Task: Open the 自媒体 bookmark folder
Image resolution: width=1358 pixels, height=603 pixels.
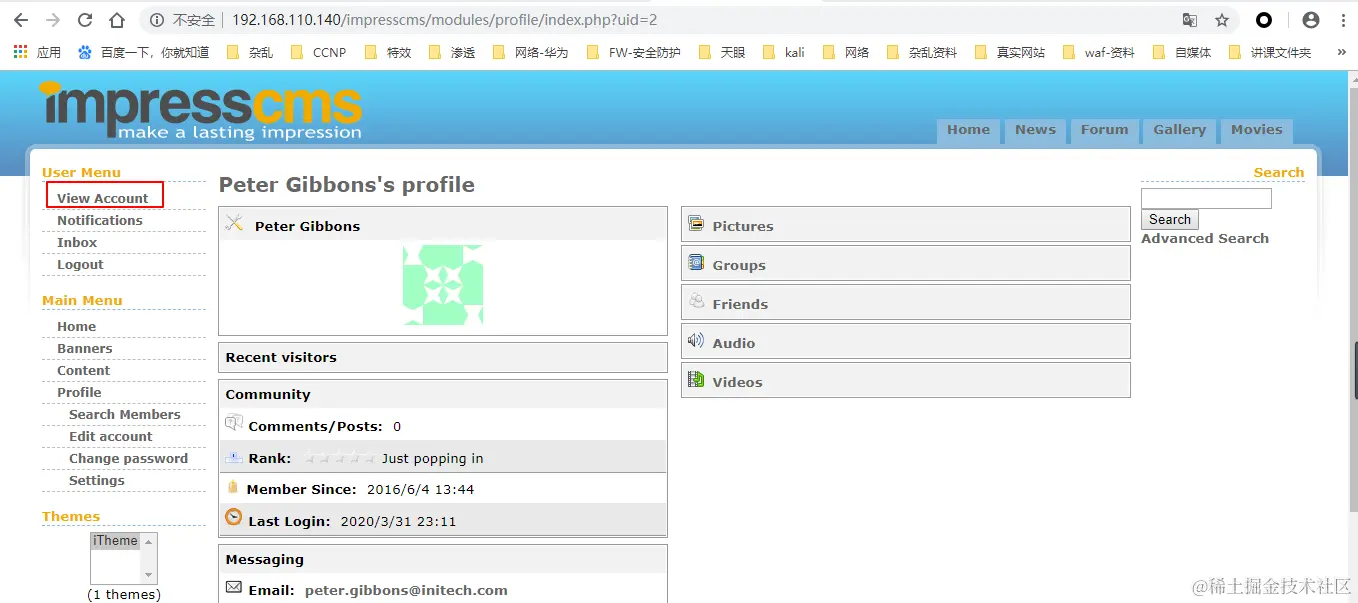Action: click(1182, 52)
